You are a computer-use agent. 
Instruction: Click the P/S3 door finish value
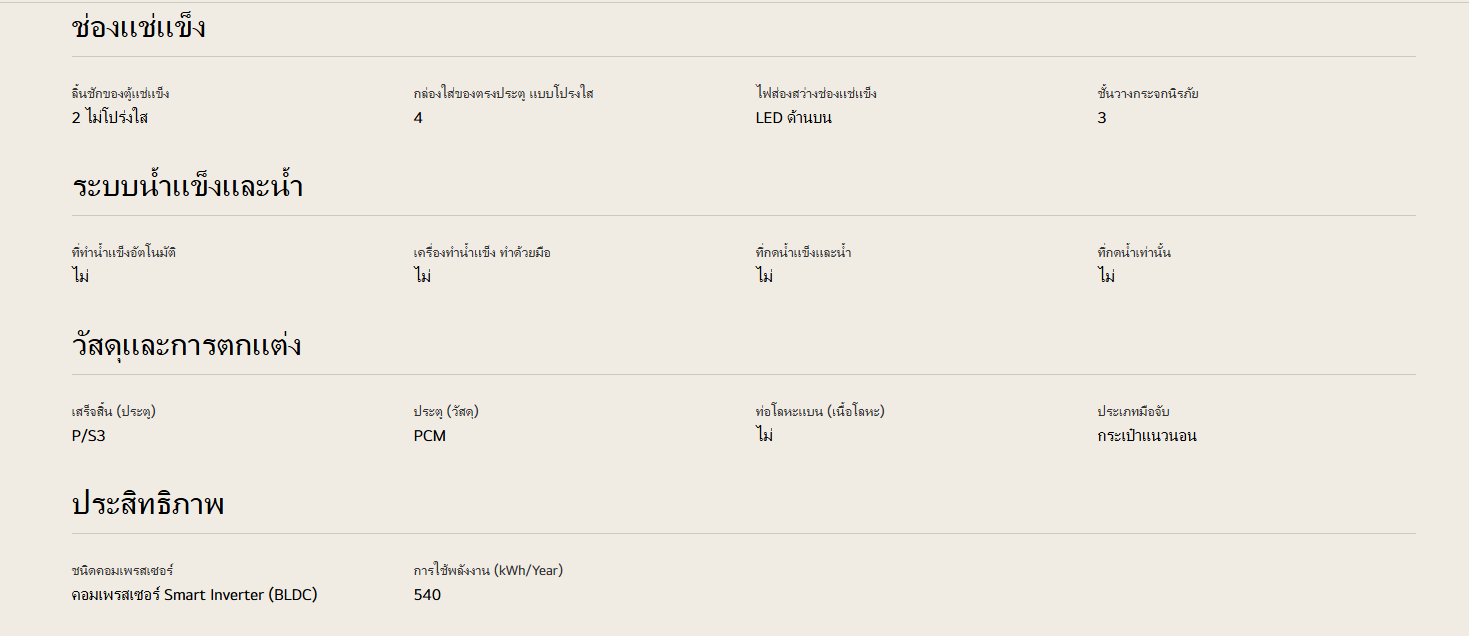click(x=89, y=435)
